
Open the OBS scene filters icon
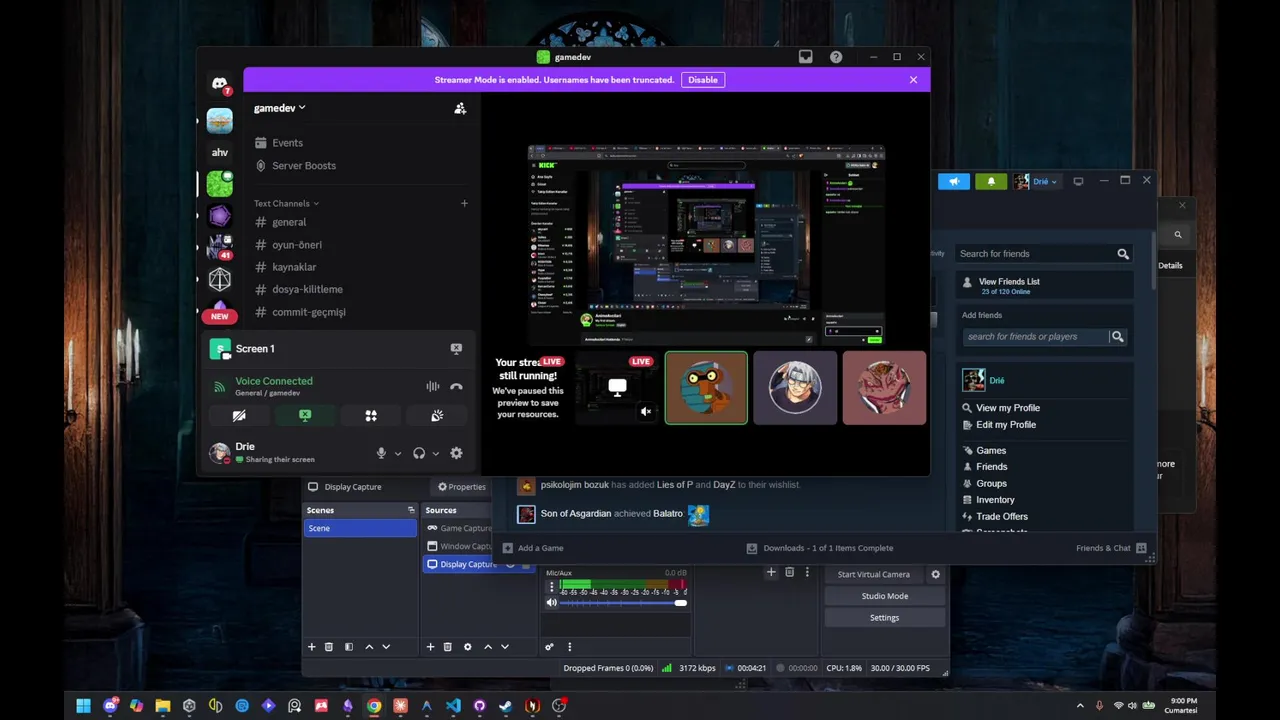click(349, 647)
